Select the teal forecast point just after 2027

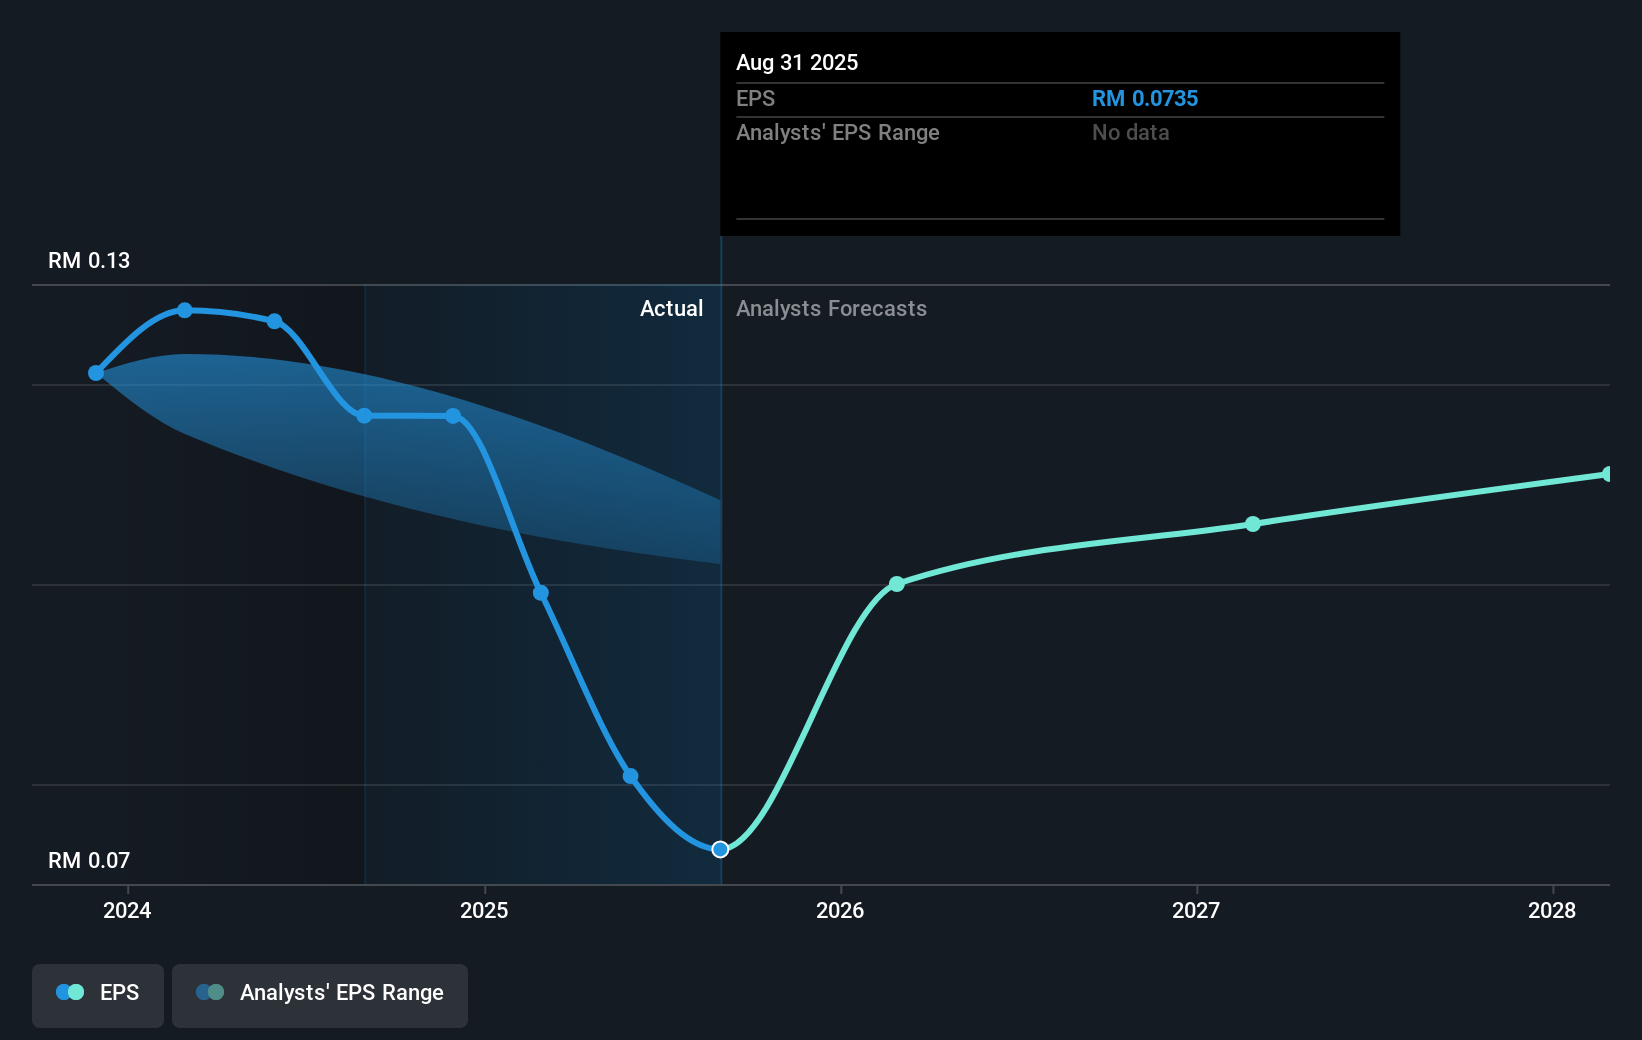pyautogui.click(x=1253, y=524)
